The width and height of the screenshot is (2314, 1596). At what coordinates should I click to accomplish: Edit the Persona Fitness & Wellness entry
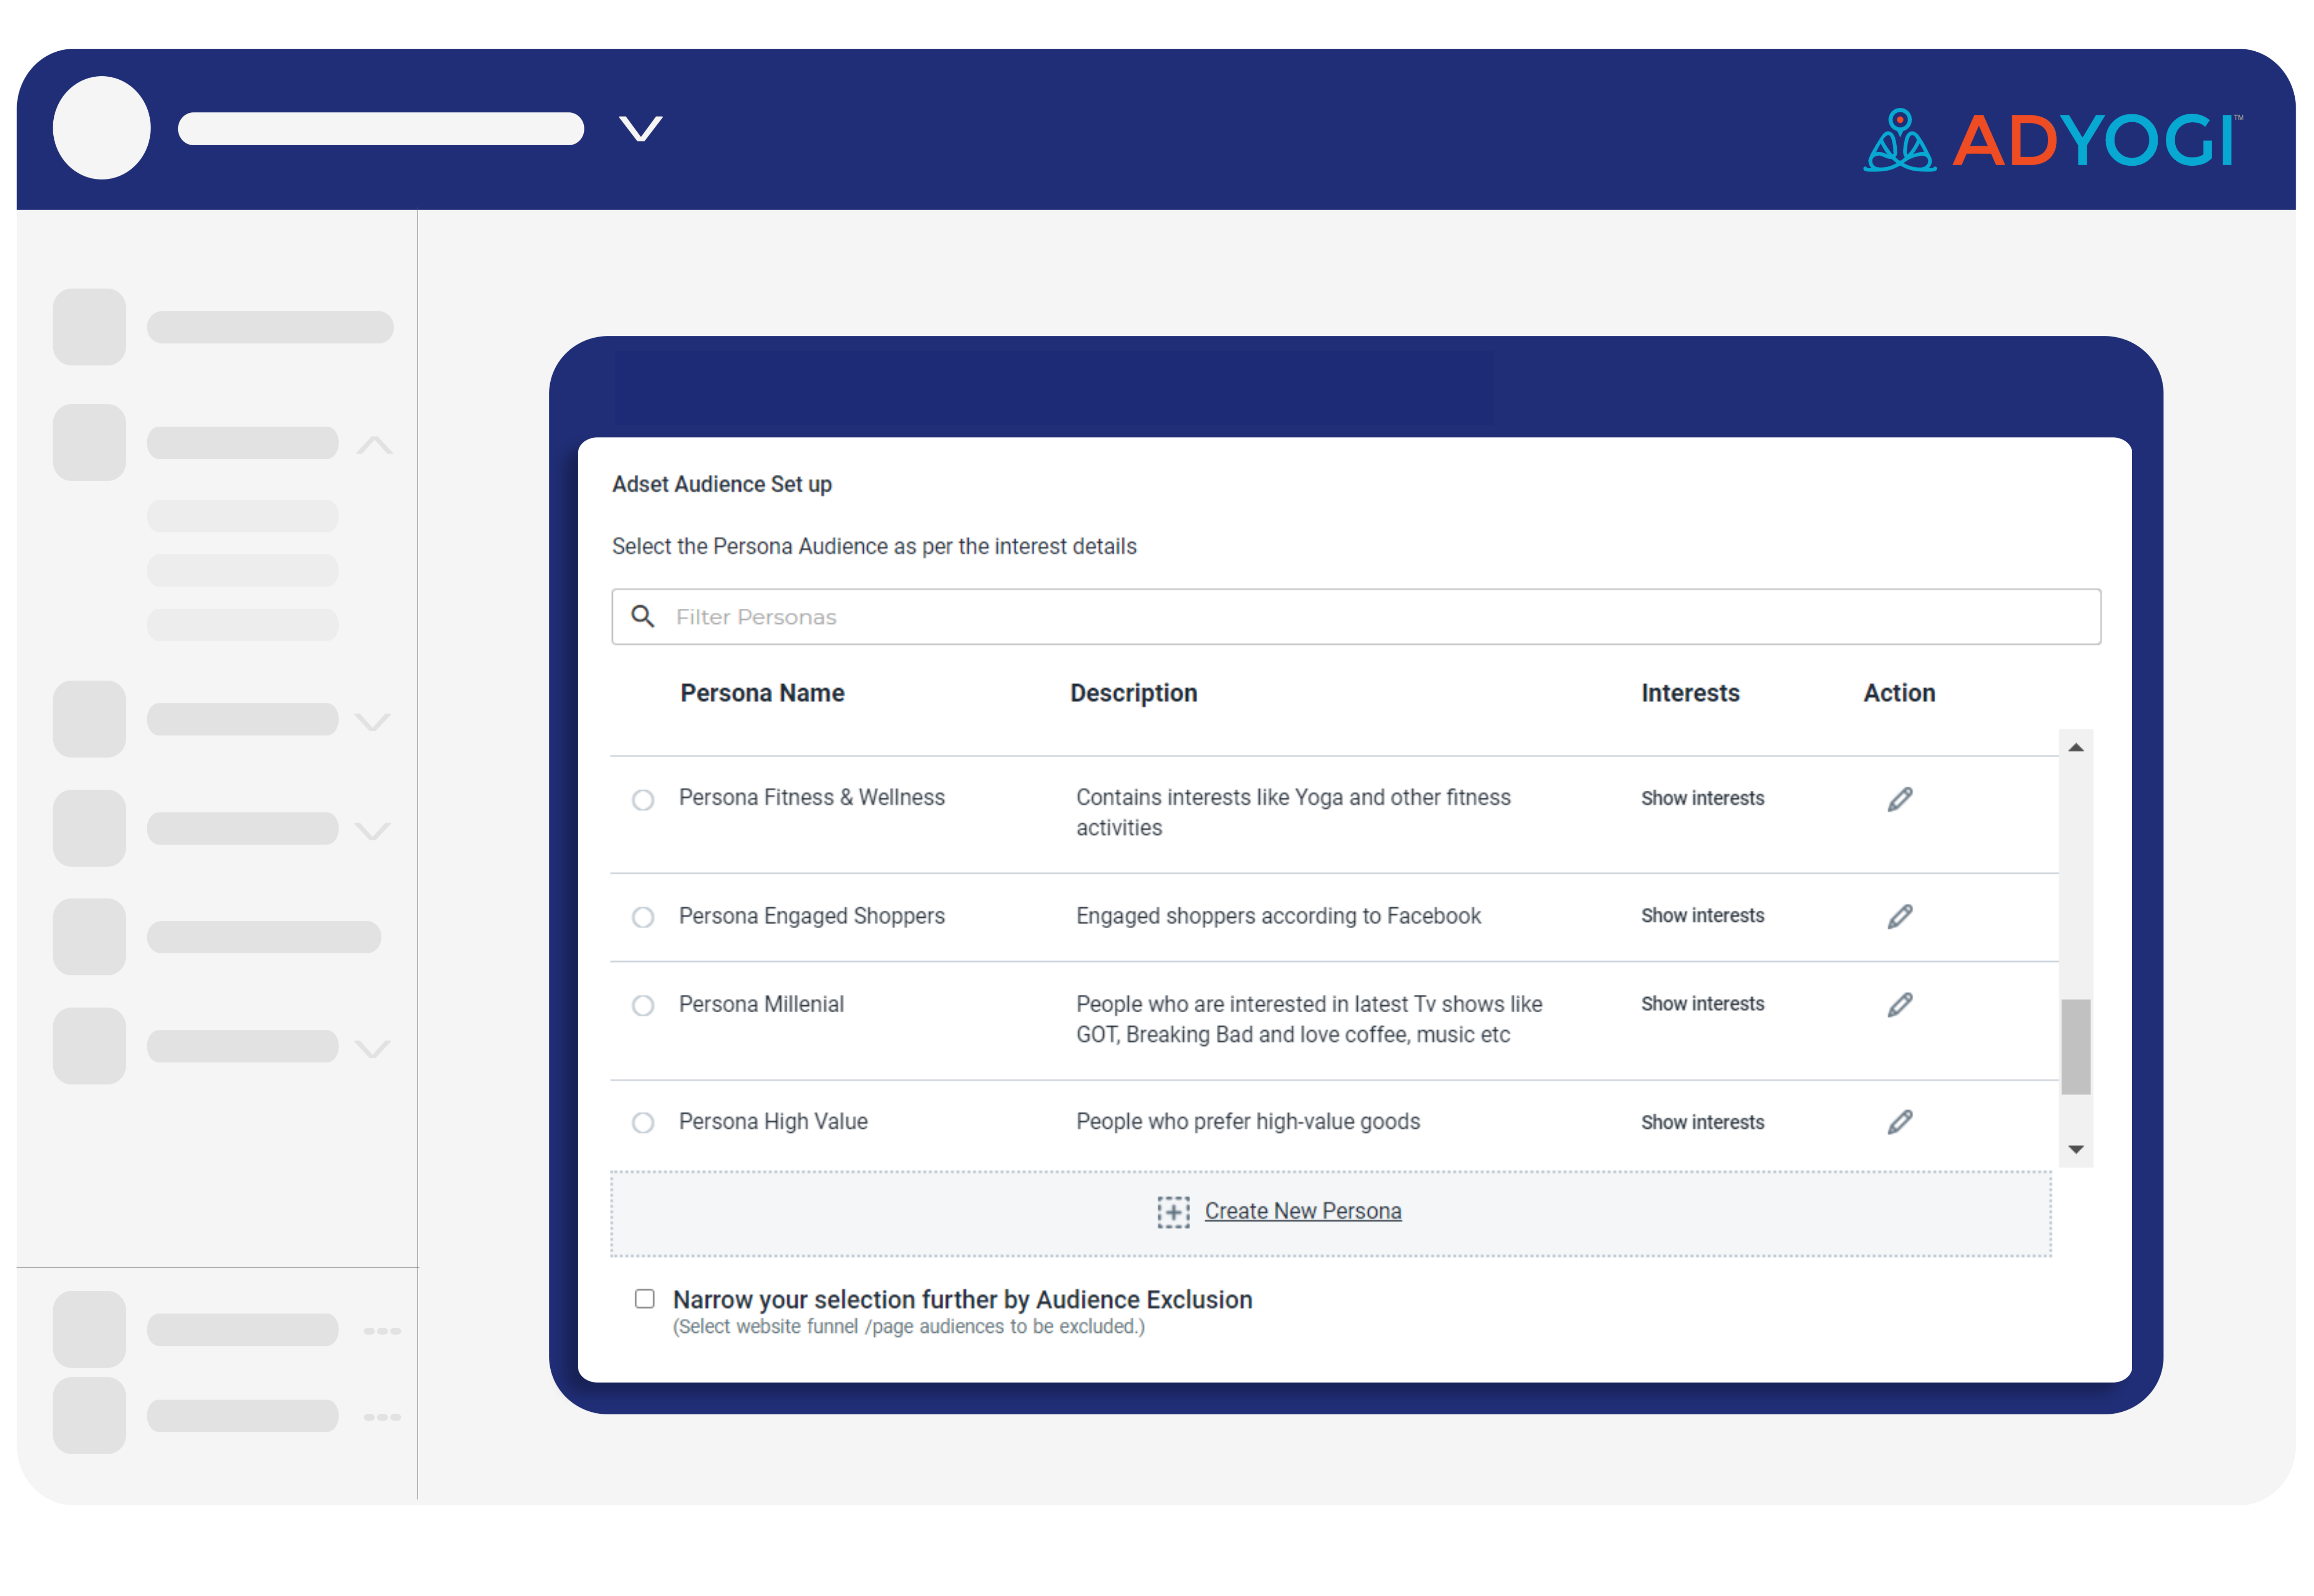1899,799
